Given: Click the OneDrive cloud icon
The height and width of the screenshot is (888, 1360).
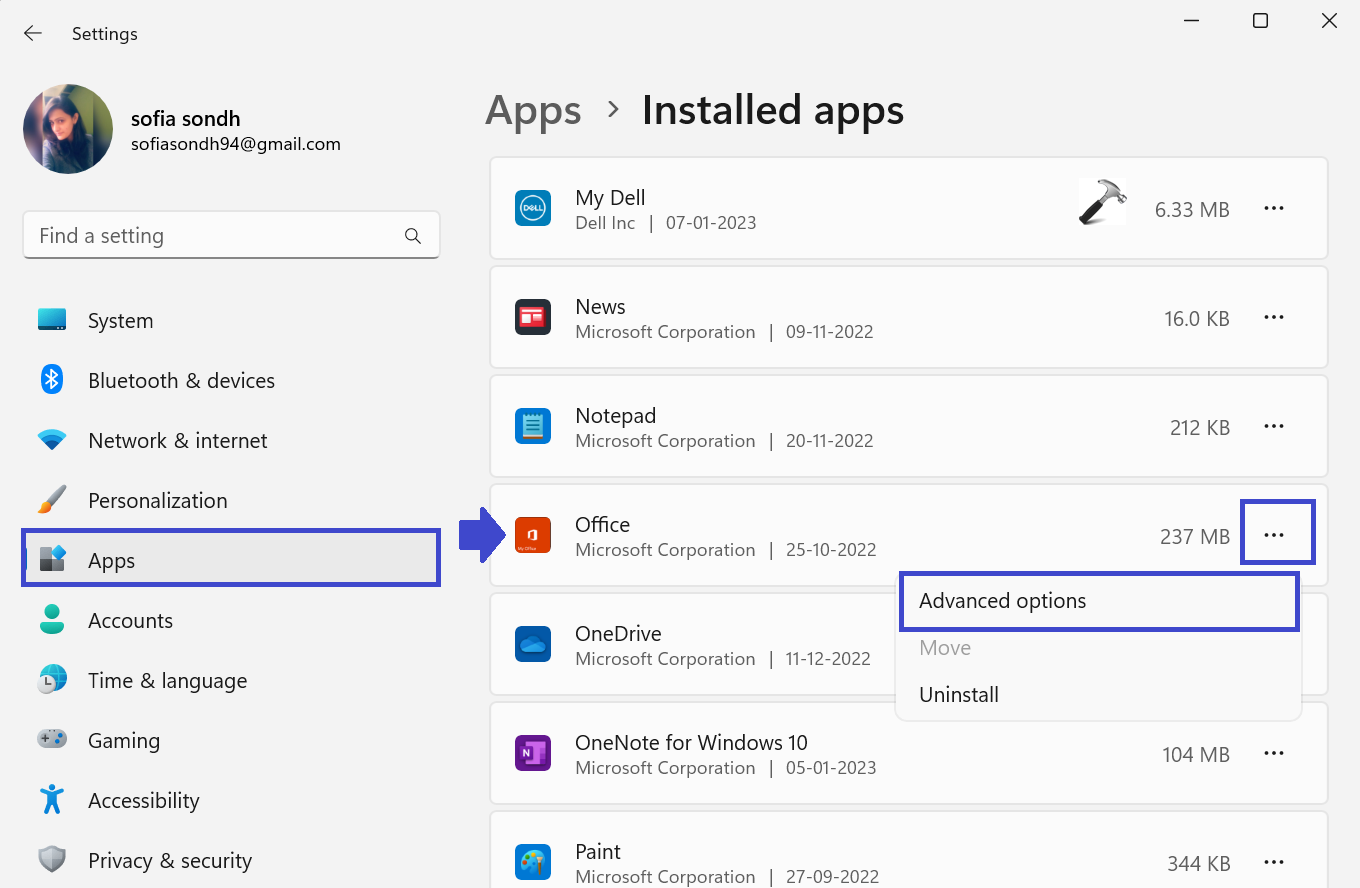Looking at the screenshot, I should 533,645.
